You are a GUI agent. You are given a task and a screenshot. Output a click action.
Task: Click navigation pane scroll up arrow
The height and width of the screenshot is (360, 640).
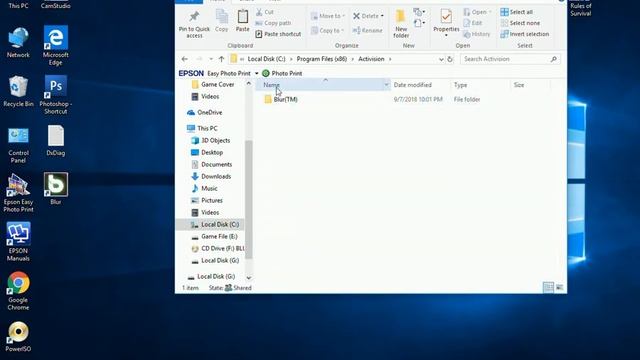(x=249, y=84)
